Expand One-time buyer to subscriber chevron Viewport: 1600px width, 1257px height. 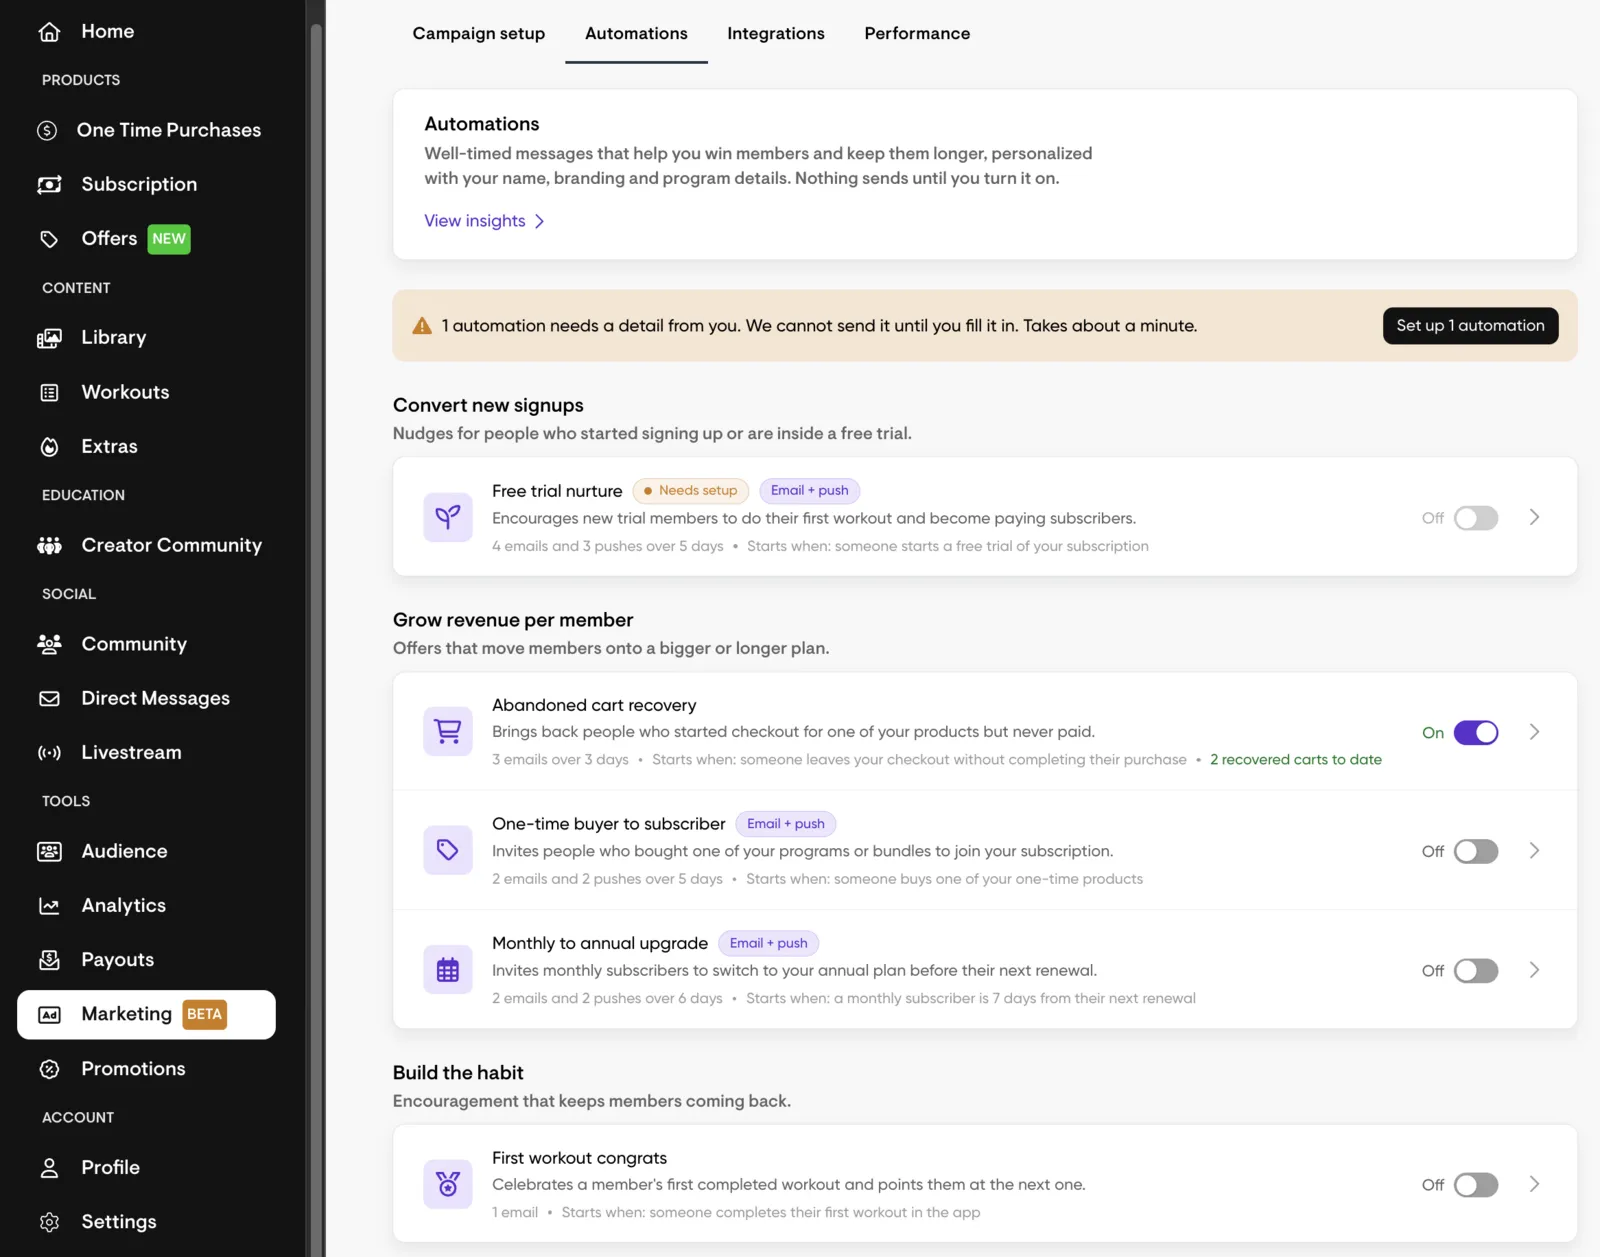tap(1535, 851)
